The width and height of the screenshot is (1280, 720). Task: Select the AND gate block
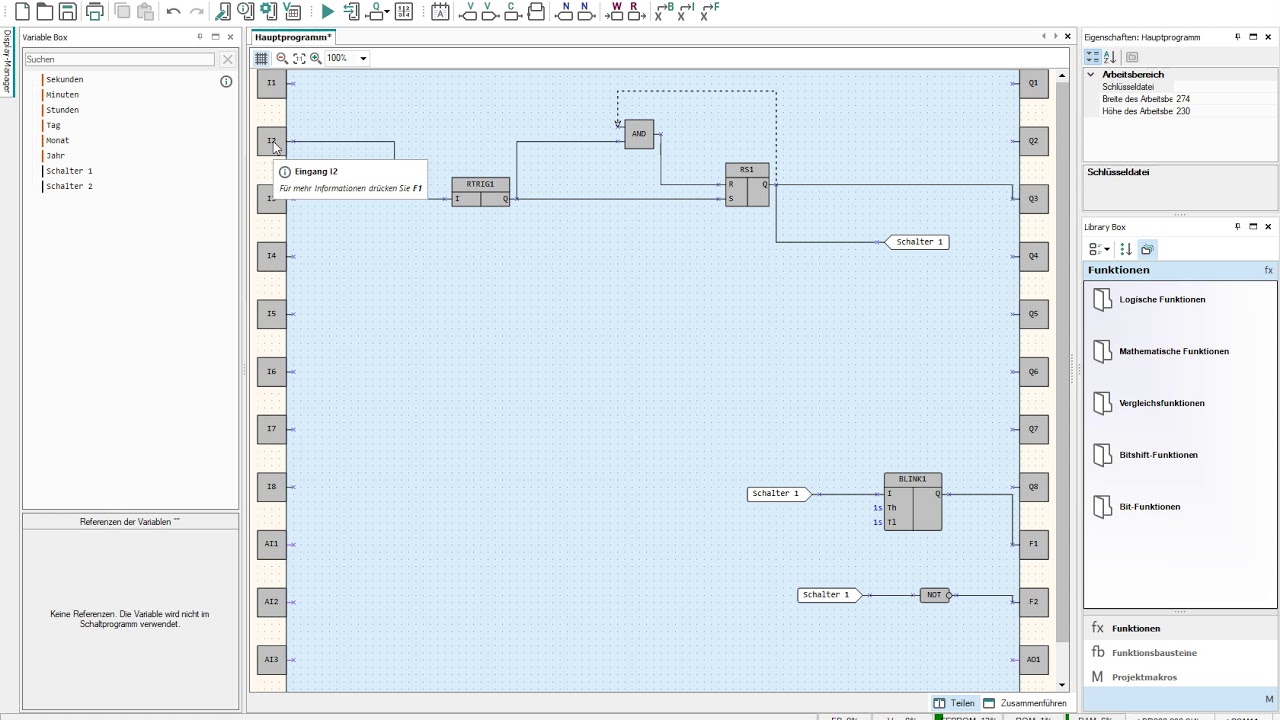639,134
